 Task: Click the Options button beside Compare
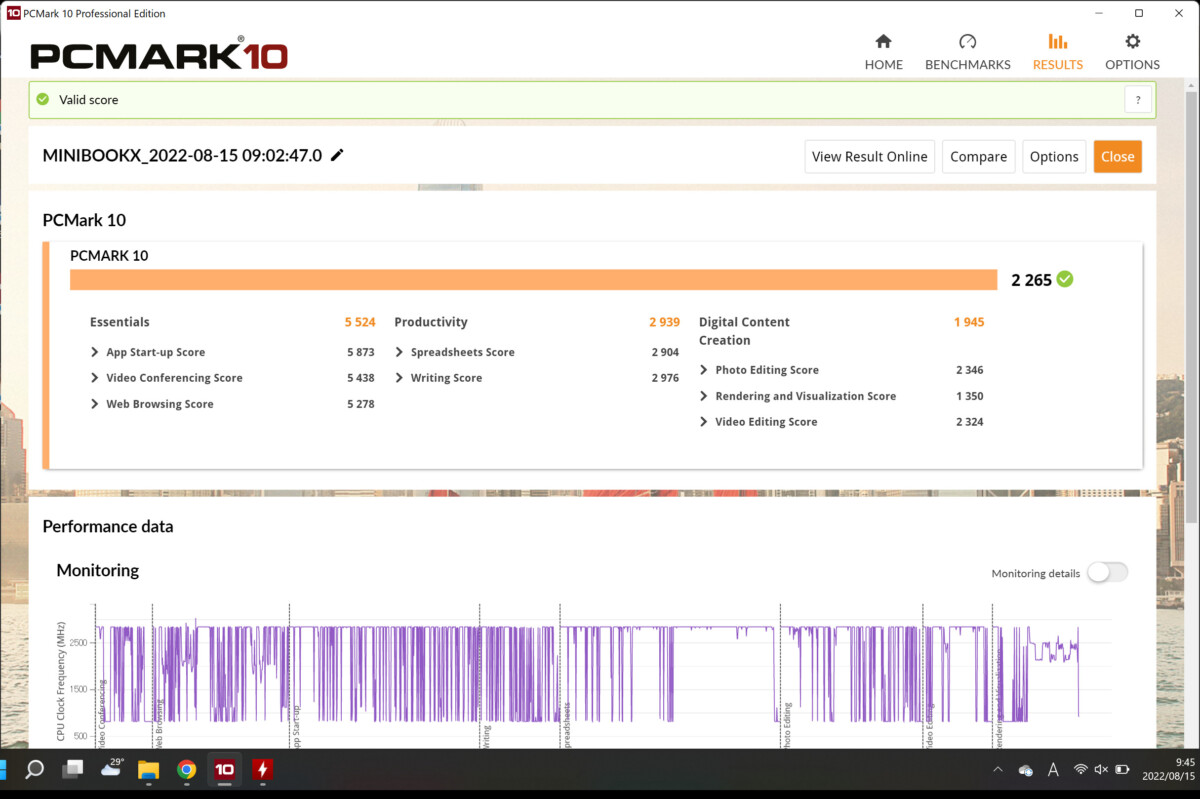pos(1054,156)
